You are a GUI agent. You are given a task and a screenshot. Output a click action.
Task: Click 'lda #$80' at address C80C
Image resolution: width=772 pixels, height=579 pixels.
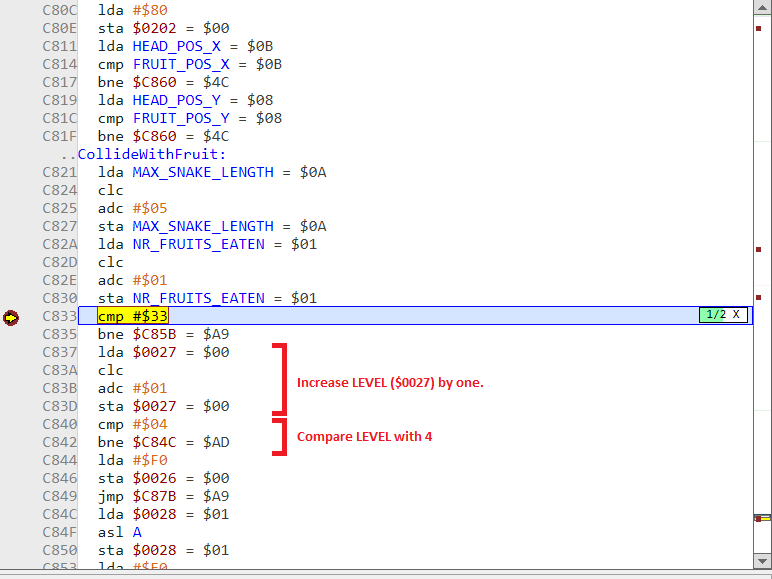(x=132, y=10)
